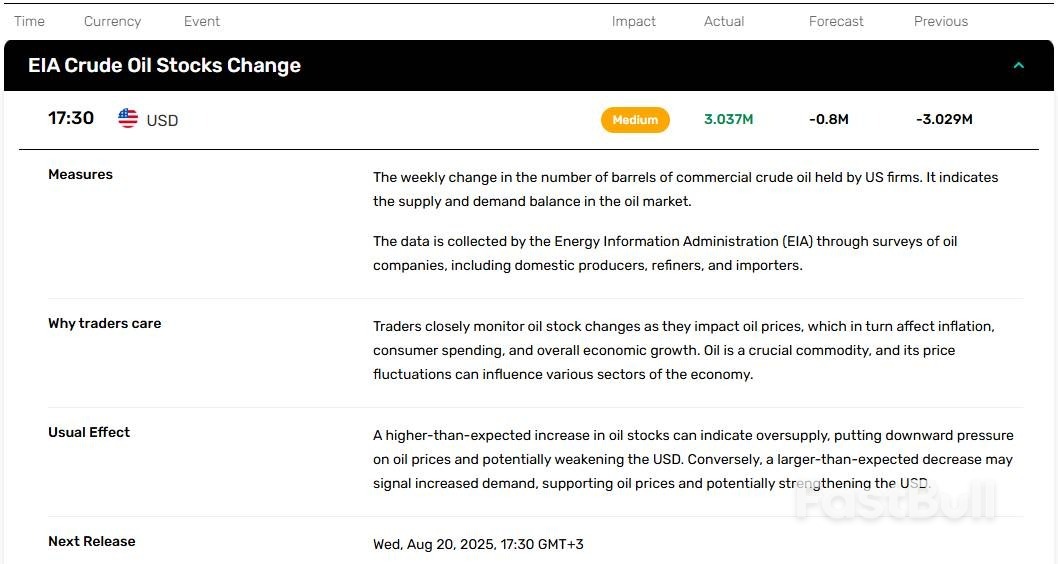This screenshot has height=564, width=1058.
Task: Click the USD currency label
Action: (x=162, y=120)
